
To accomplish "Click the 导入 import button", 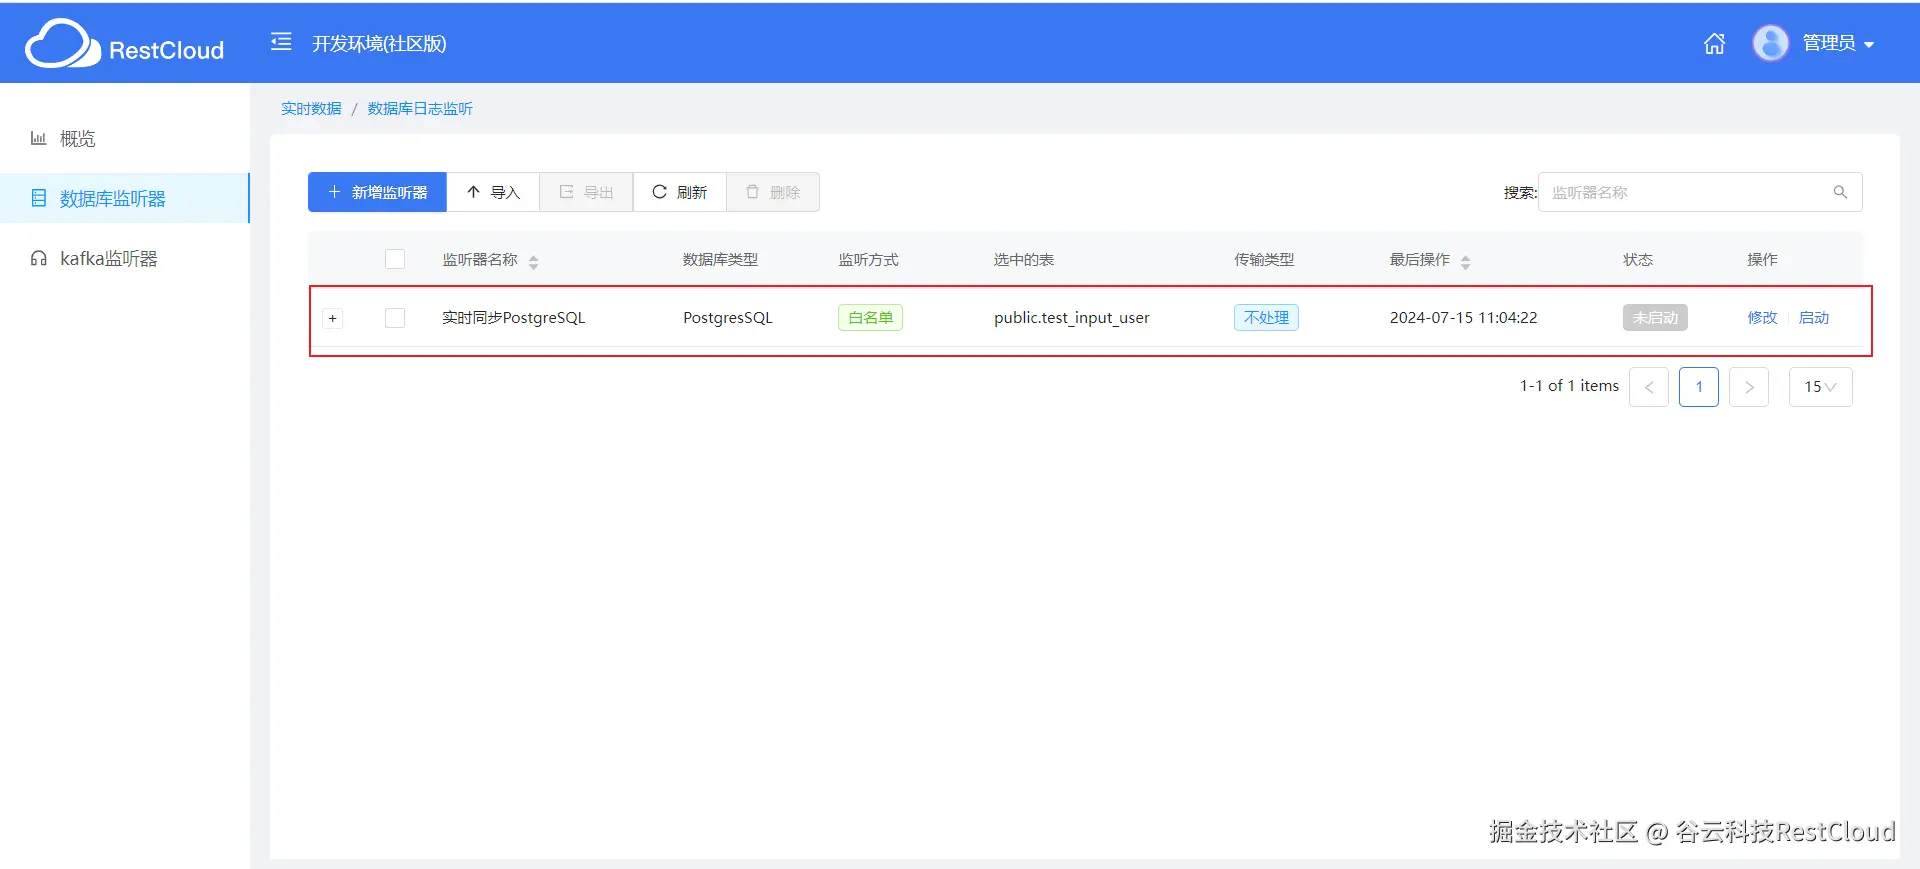I will pyautogui.click(x=493, y=192).
